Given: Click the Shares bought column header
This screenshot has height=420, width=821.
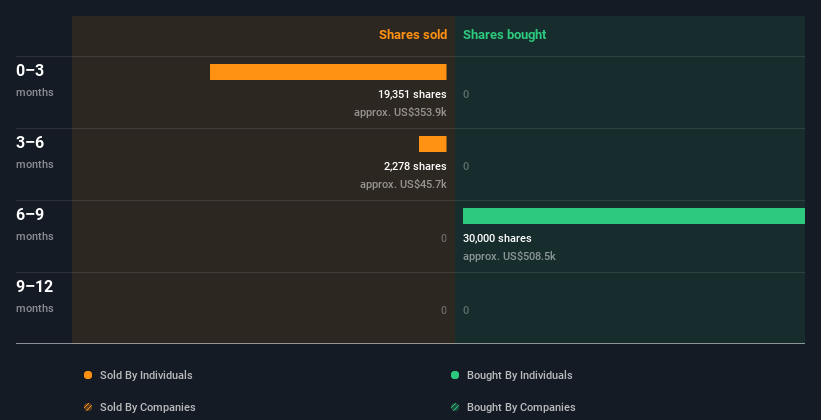Looking at the screenshot, I should coord(505,35).
